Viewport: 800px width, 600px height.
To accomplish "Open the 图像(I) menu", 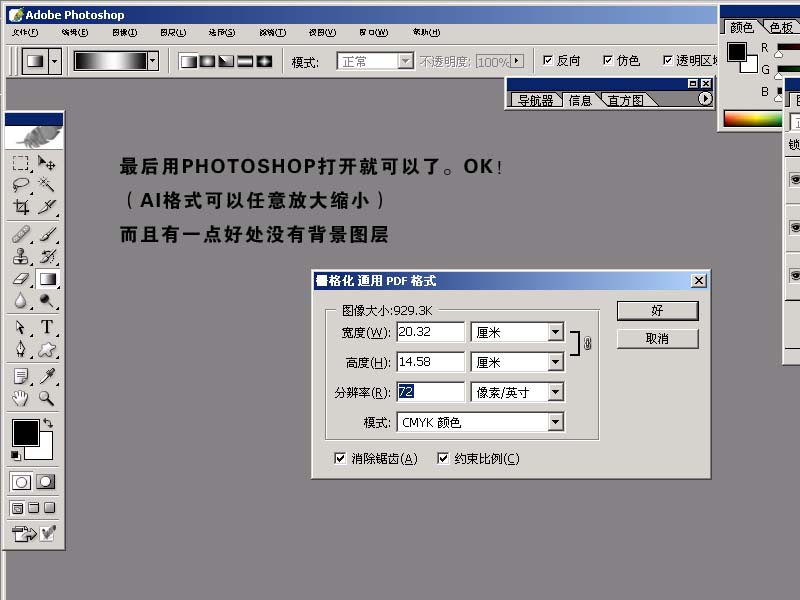I will click(x=124, y=32).
